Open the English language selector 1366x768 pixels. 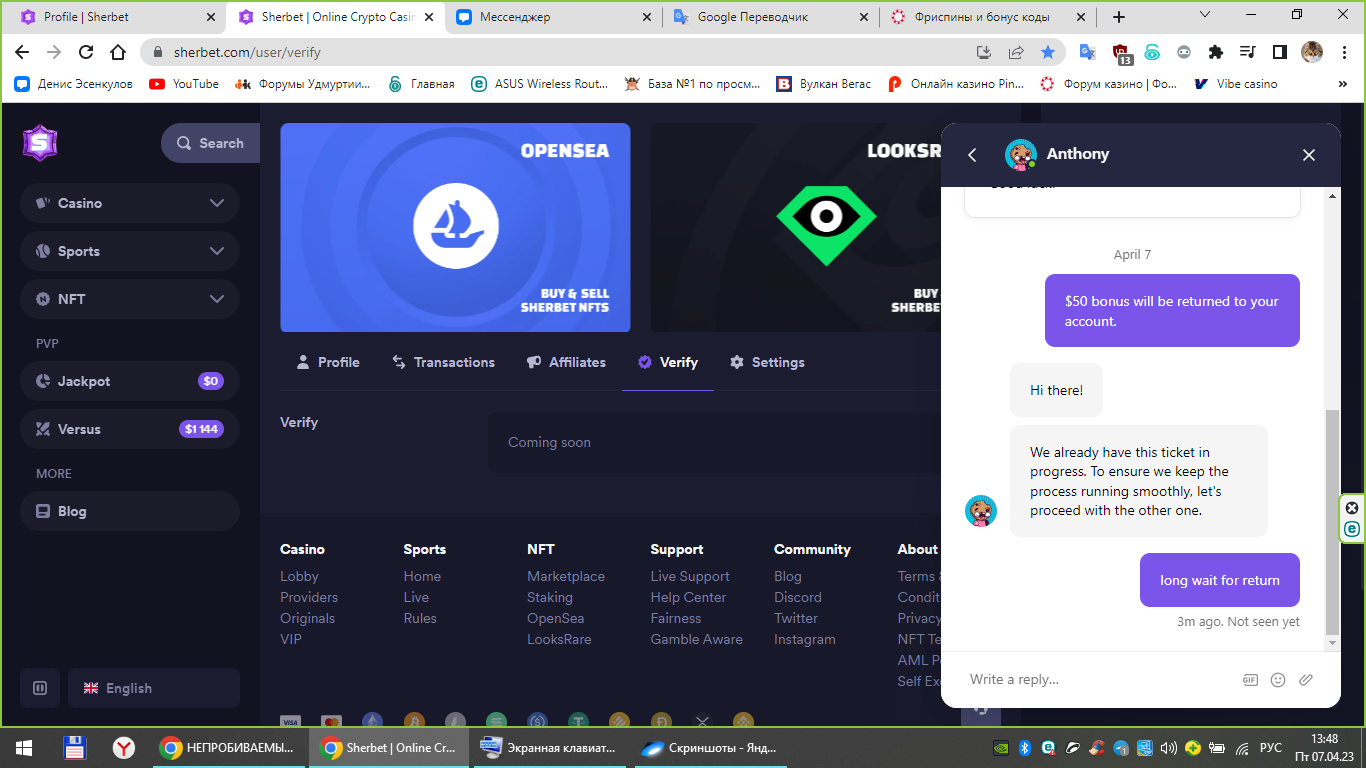point(154,688)
